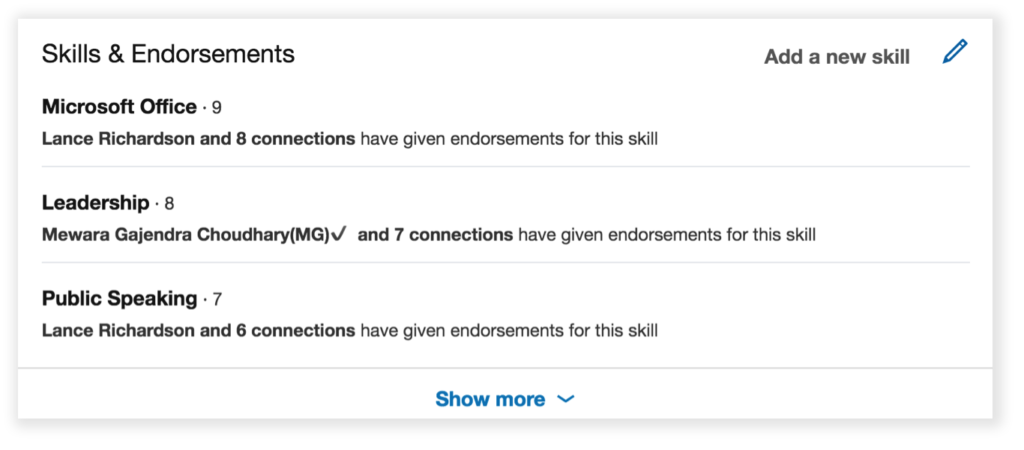The height and width of the screenshot is (450, 1024).
Task: Click the Skills & Endorsements heading
Action: (168, 54)
